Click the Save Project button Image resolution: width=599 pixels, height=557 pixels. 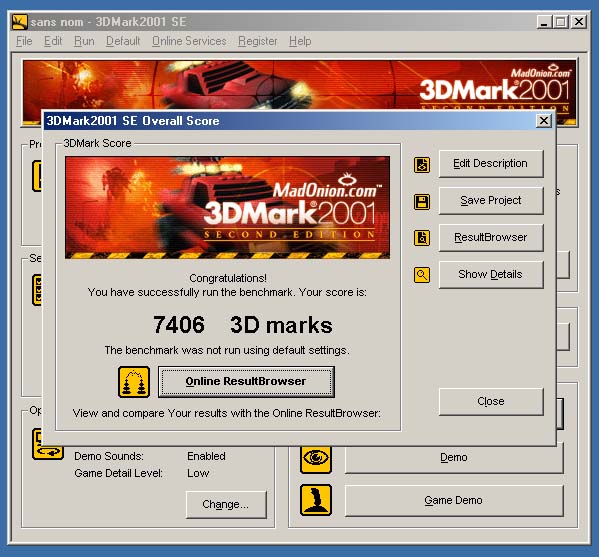click(x=491, y=201)
